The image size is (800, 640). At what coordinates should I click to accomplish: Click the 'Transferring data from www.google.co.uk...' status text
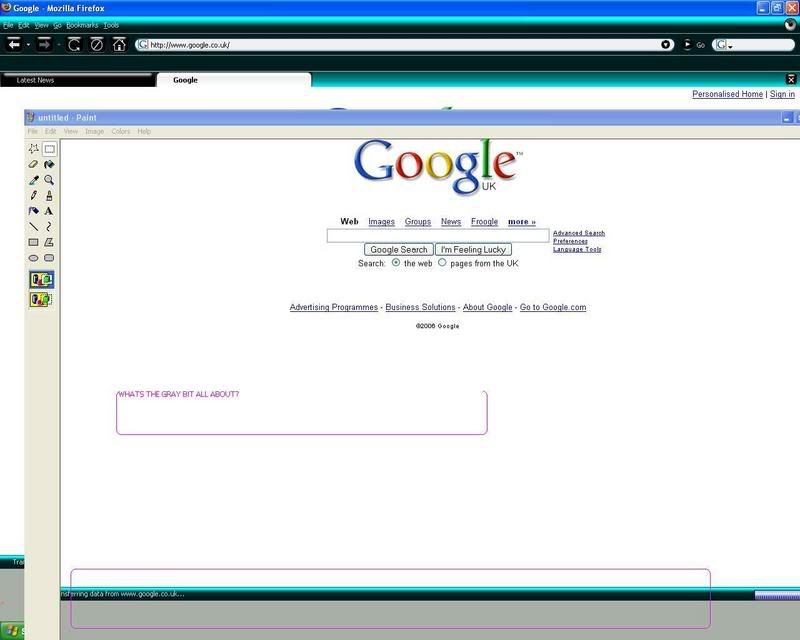[122, 594]
